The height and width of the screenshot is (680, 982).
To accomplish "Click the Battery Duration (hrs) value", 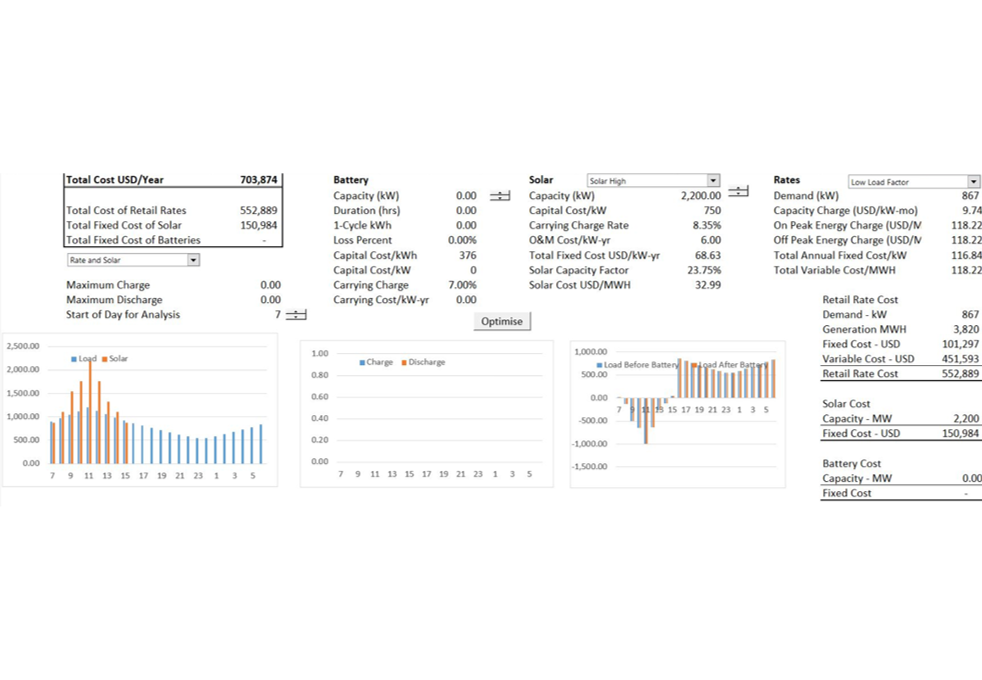I will (x=466, y=210).
